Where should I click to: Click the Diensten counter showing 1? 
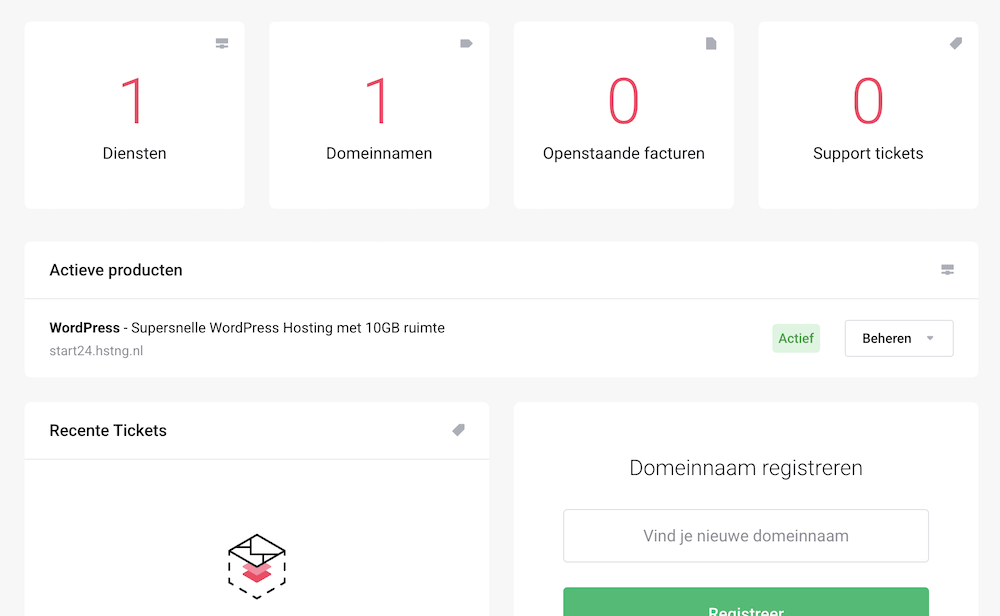[134, 100]
